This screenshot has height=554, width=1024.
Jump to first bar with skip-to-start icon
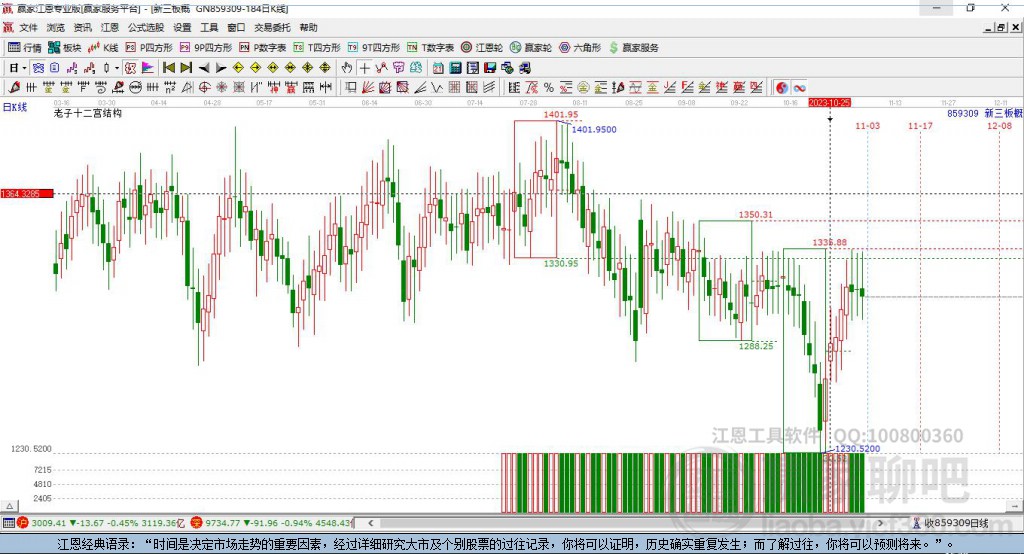point(168,68)
